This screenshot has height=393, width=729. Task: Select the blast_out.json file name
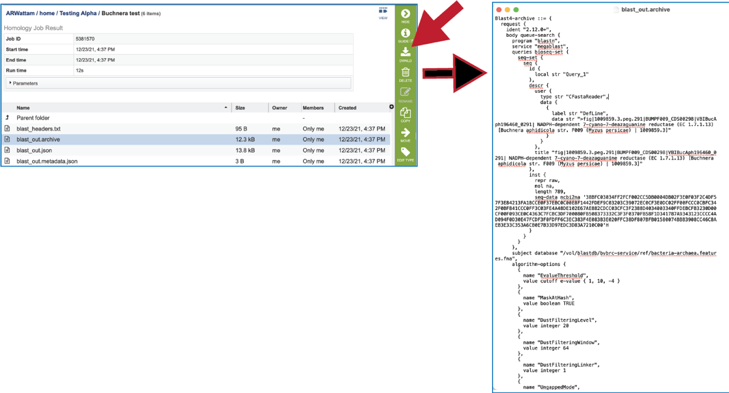34,151
